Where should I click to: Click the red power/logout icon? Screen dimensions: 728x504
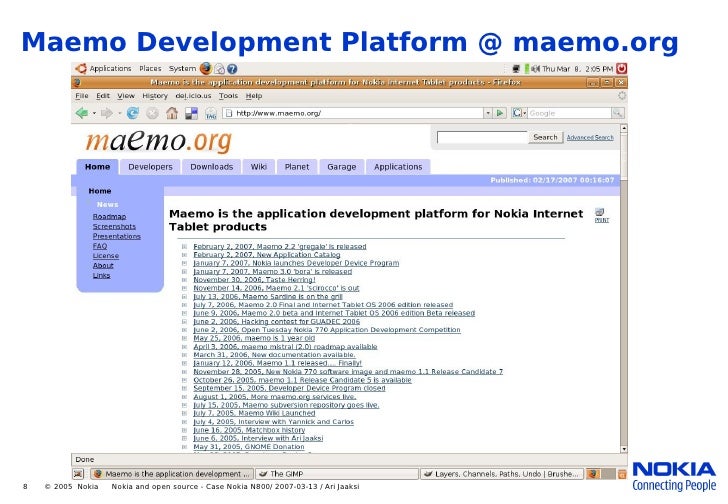pyautogui.click(x=621, y=69)
